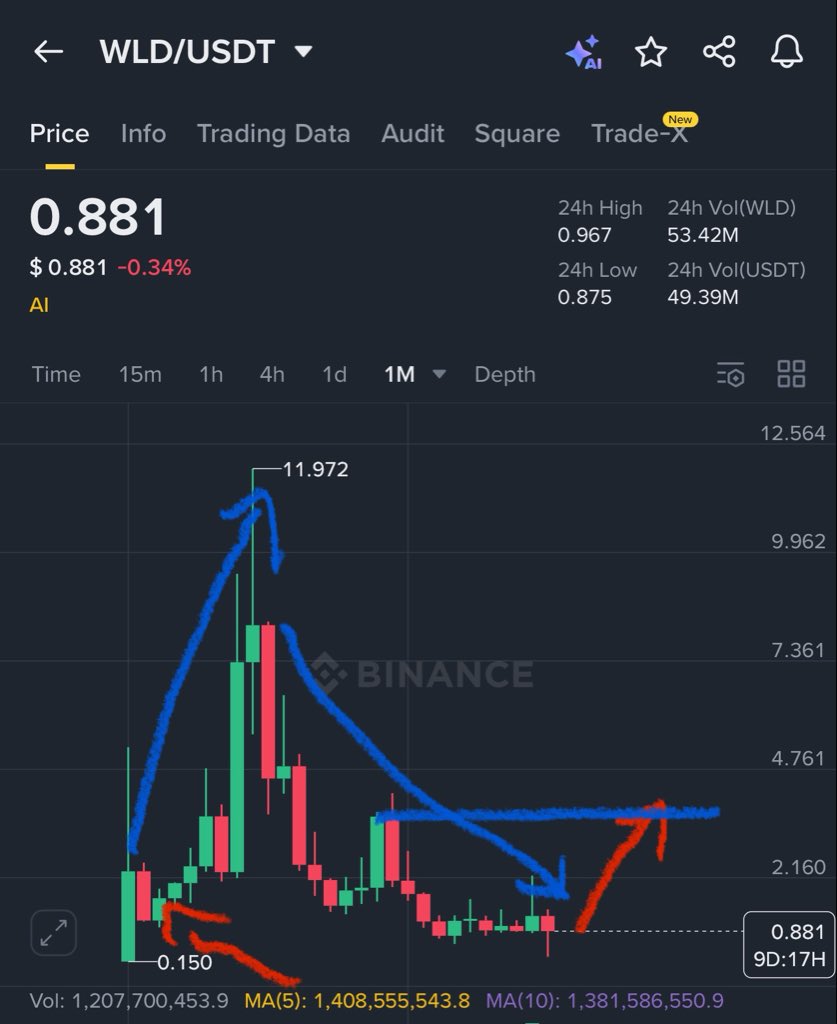Open chart indicator settings icon
This screenshot has width=837, height=1024.
730,374
